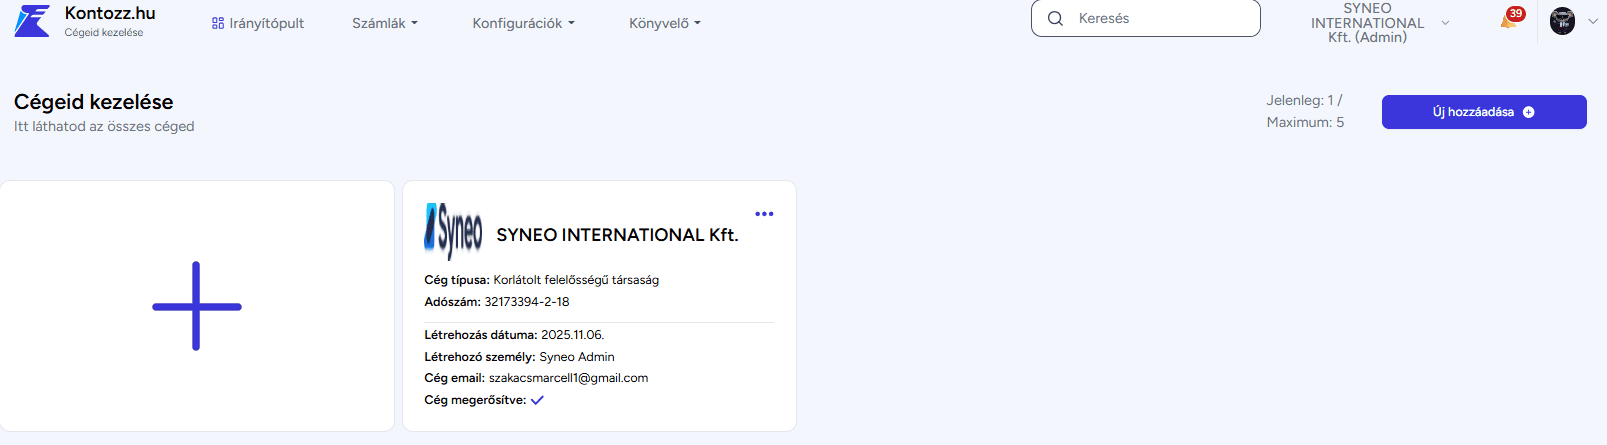Click the Irányítópult grid icon
Image resolution: width=1607 pixels, height=445 pixels.
click(x=218, y=23)
